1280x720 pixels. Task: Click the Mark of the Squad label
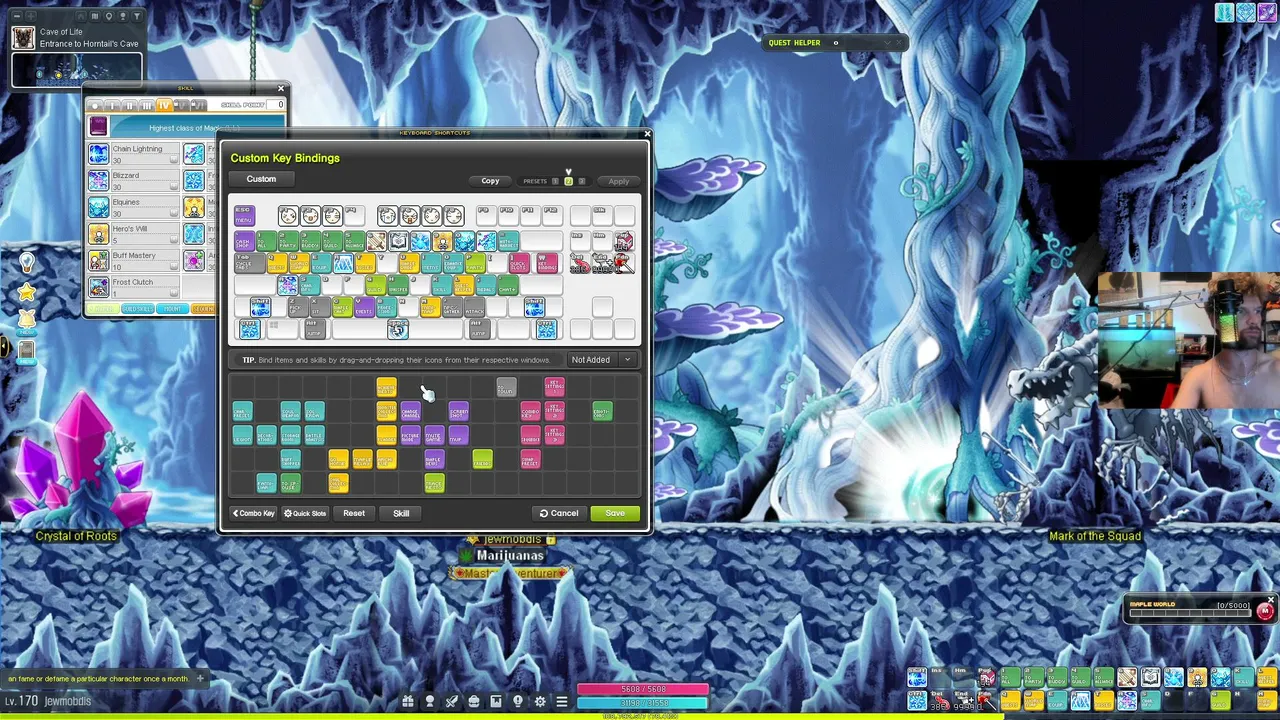(1095, 536)
